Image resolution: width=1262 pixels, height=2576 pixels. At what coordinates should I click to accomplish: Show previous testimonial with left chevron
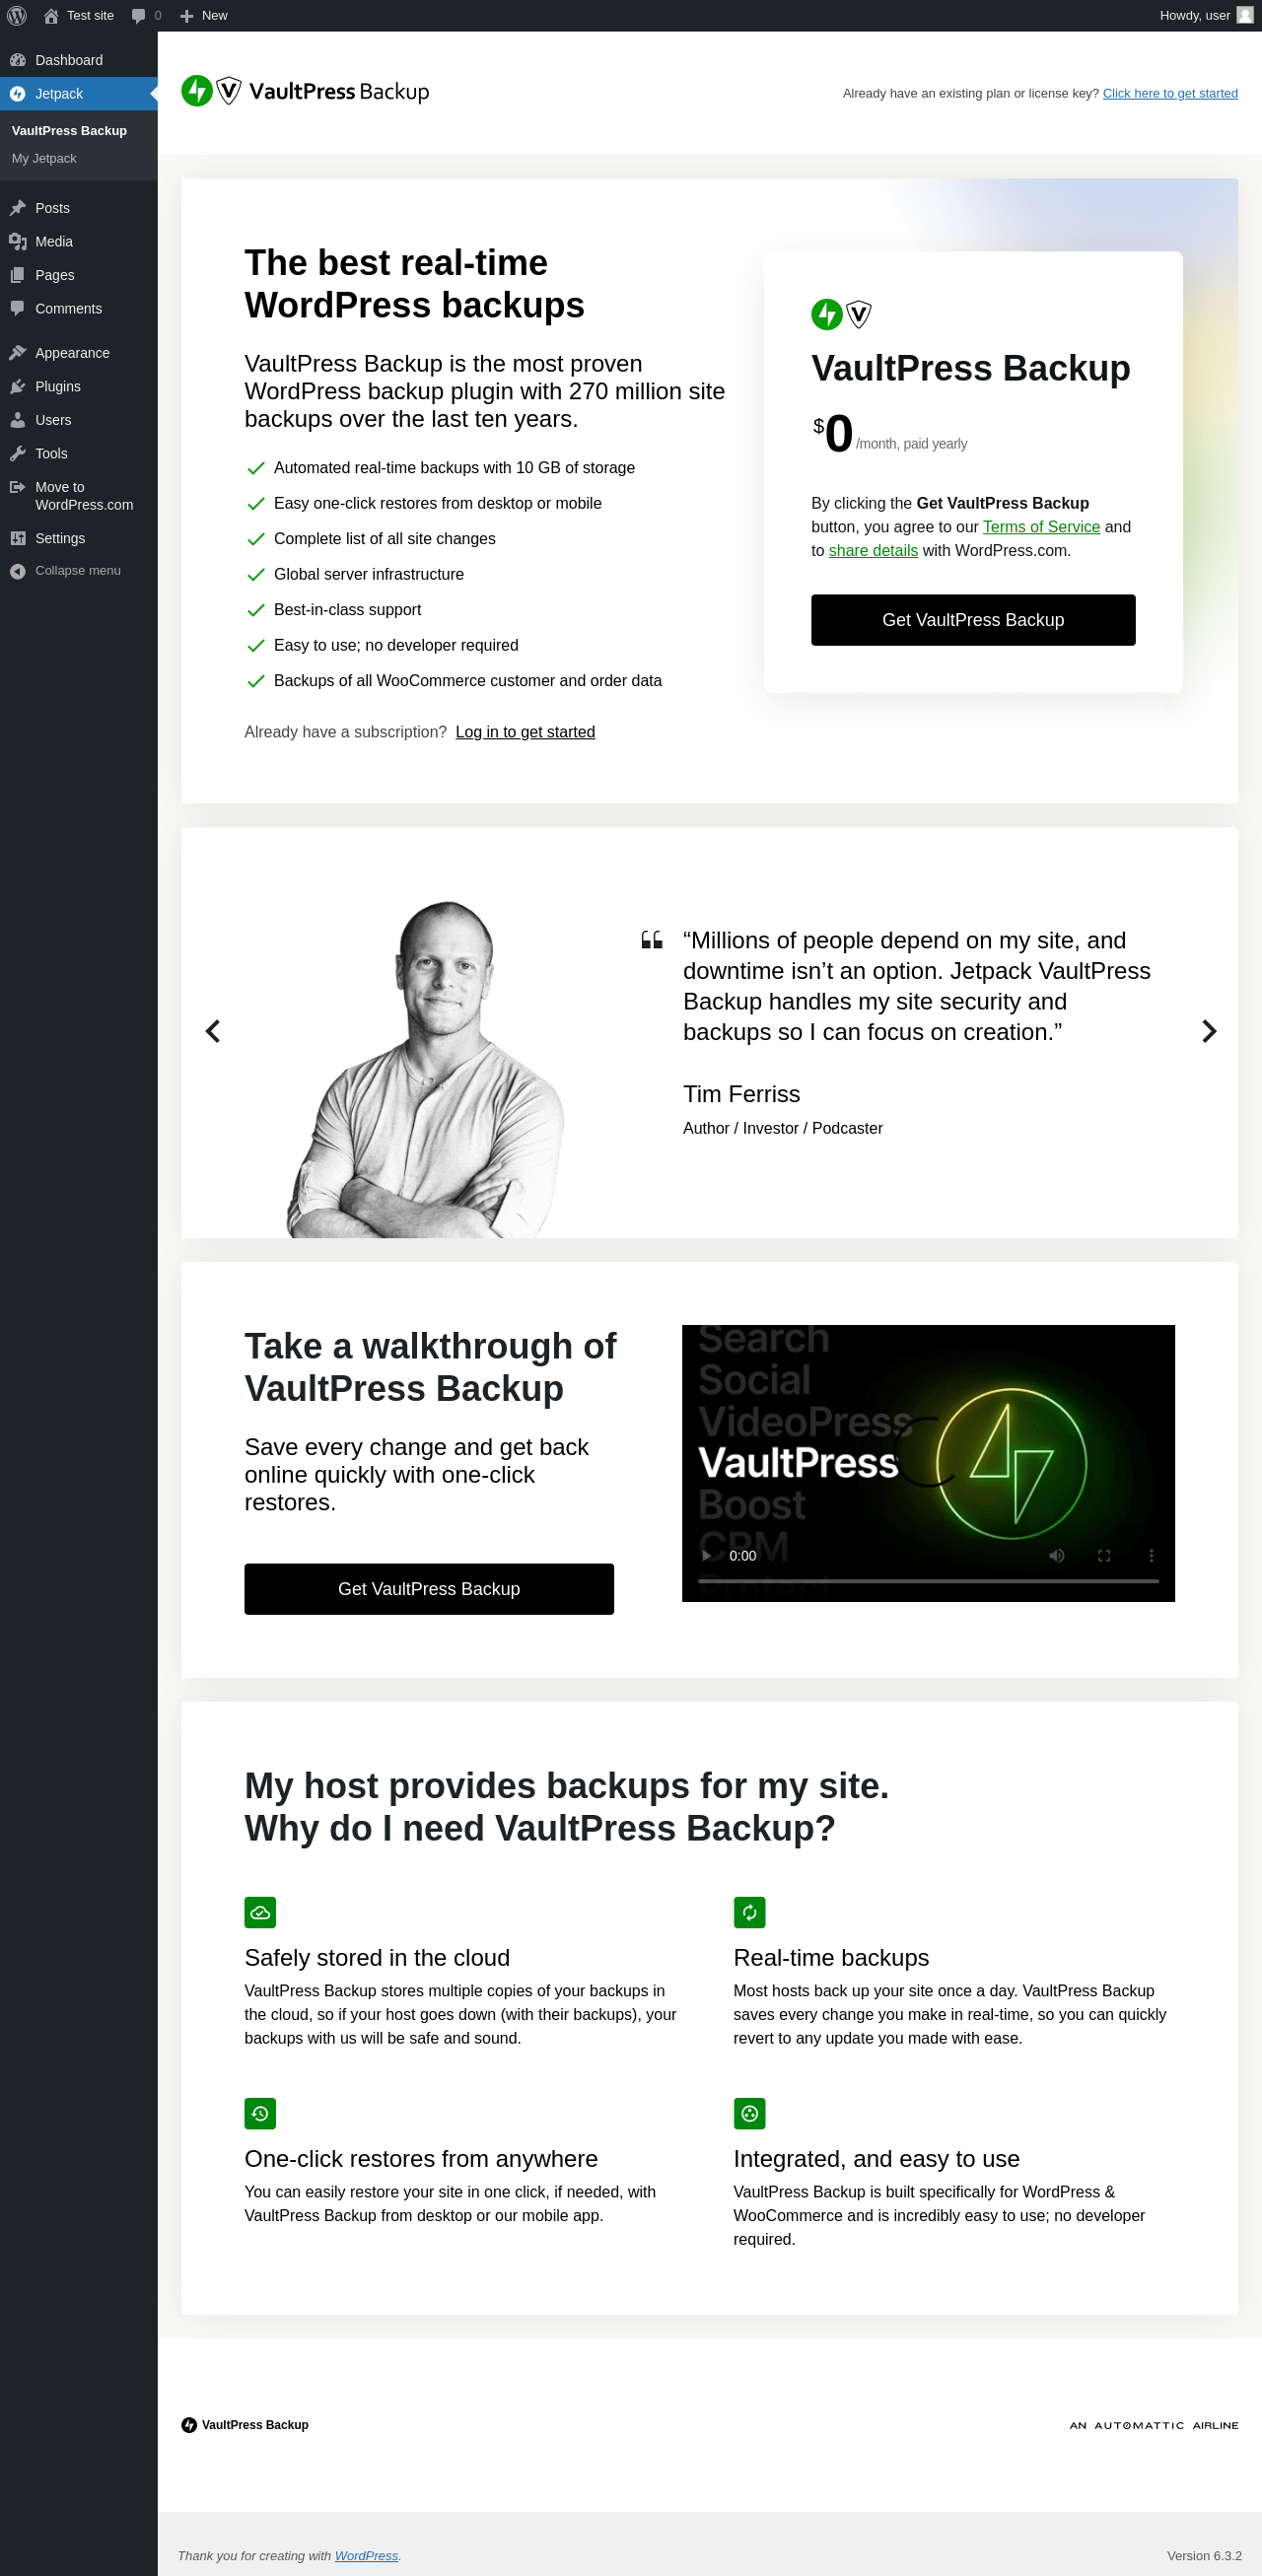click(x=213, y=1031)
